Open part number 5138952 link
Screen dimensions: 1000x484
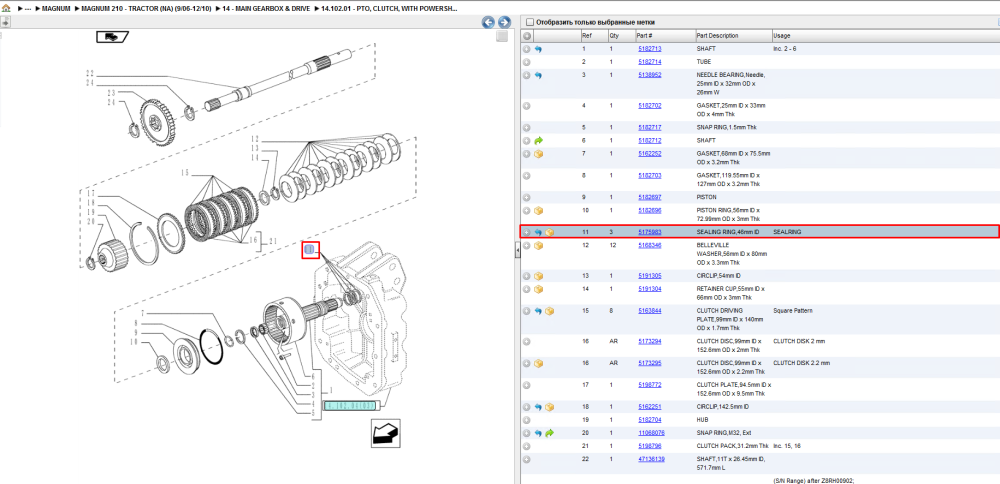(x=650, y=75)
